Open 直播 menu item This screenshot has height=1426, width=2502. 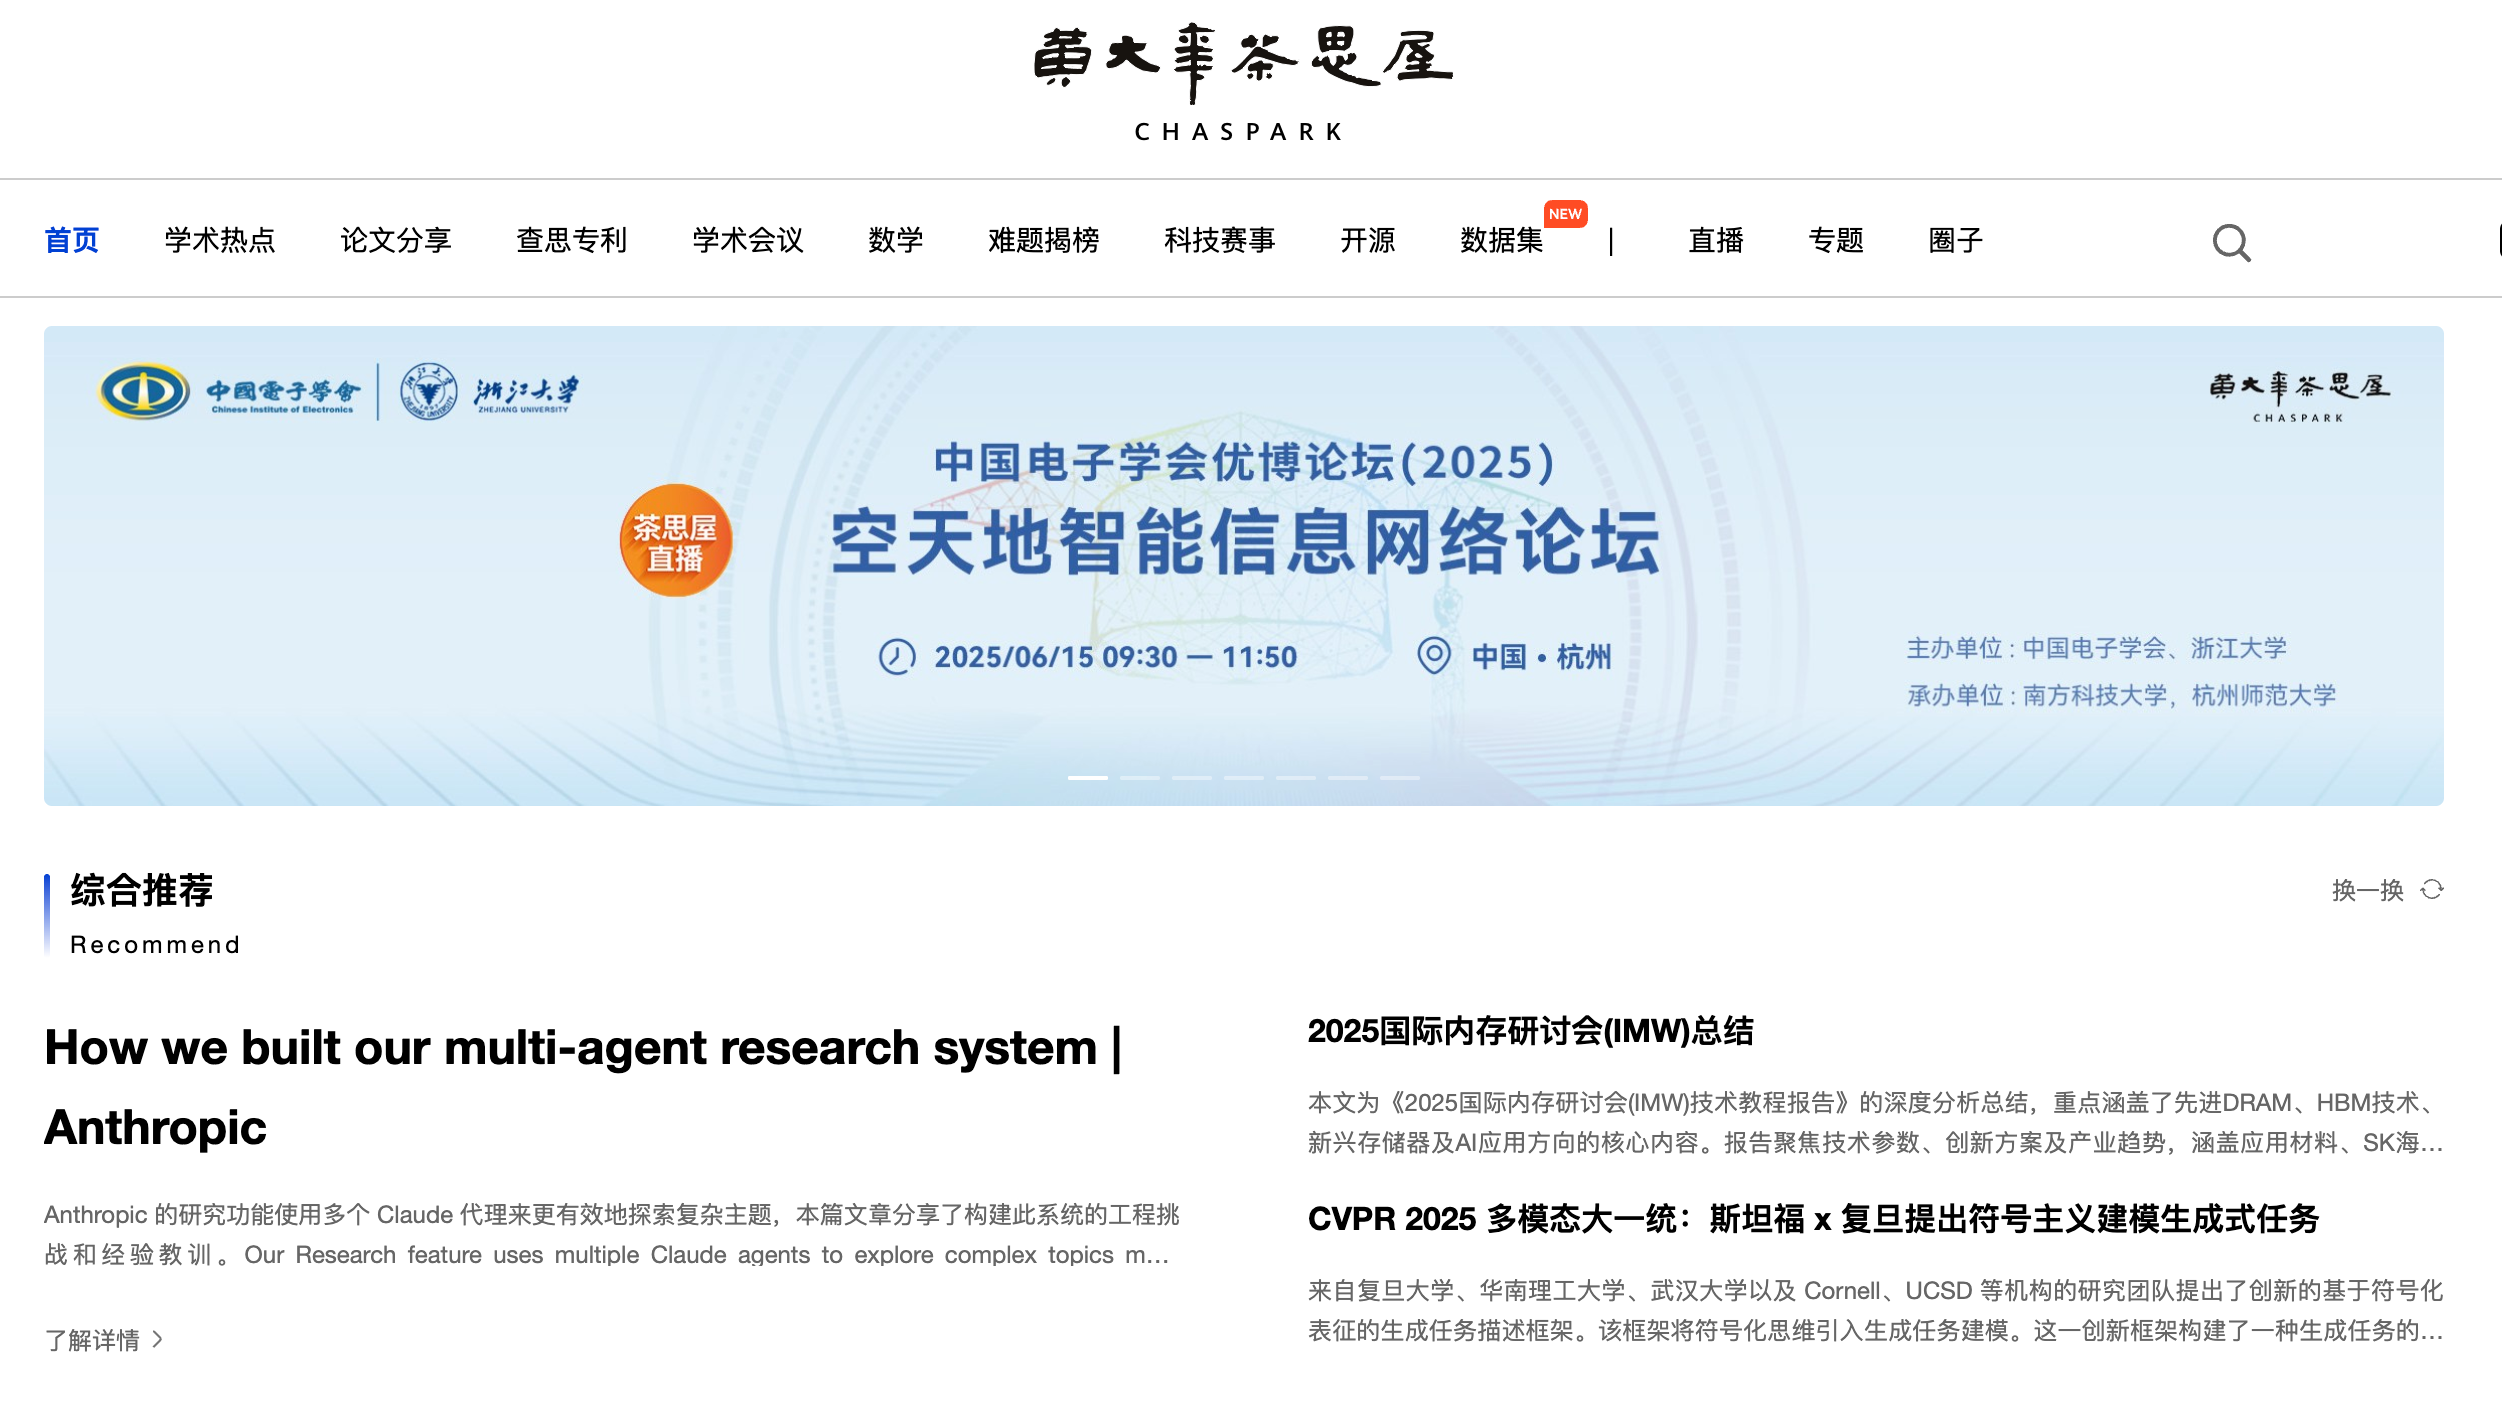click(x=1716, y=241)
